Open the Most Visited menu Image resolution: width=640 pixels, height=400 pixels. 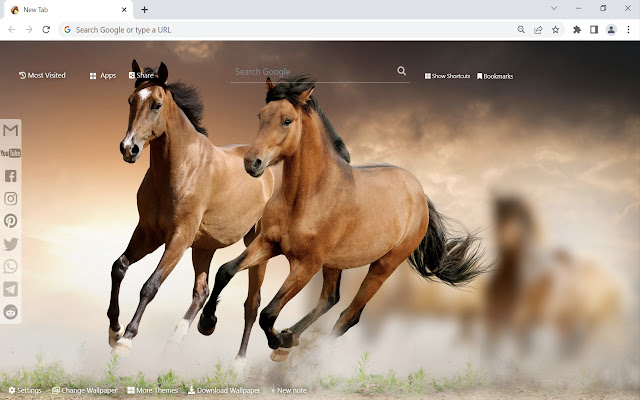42,76
